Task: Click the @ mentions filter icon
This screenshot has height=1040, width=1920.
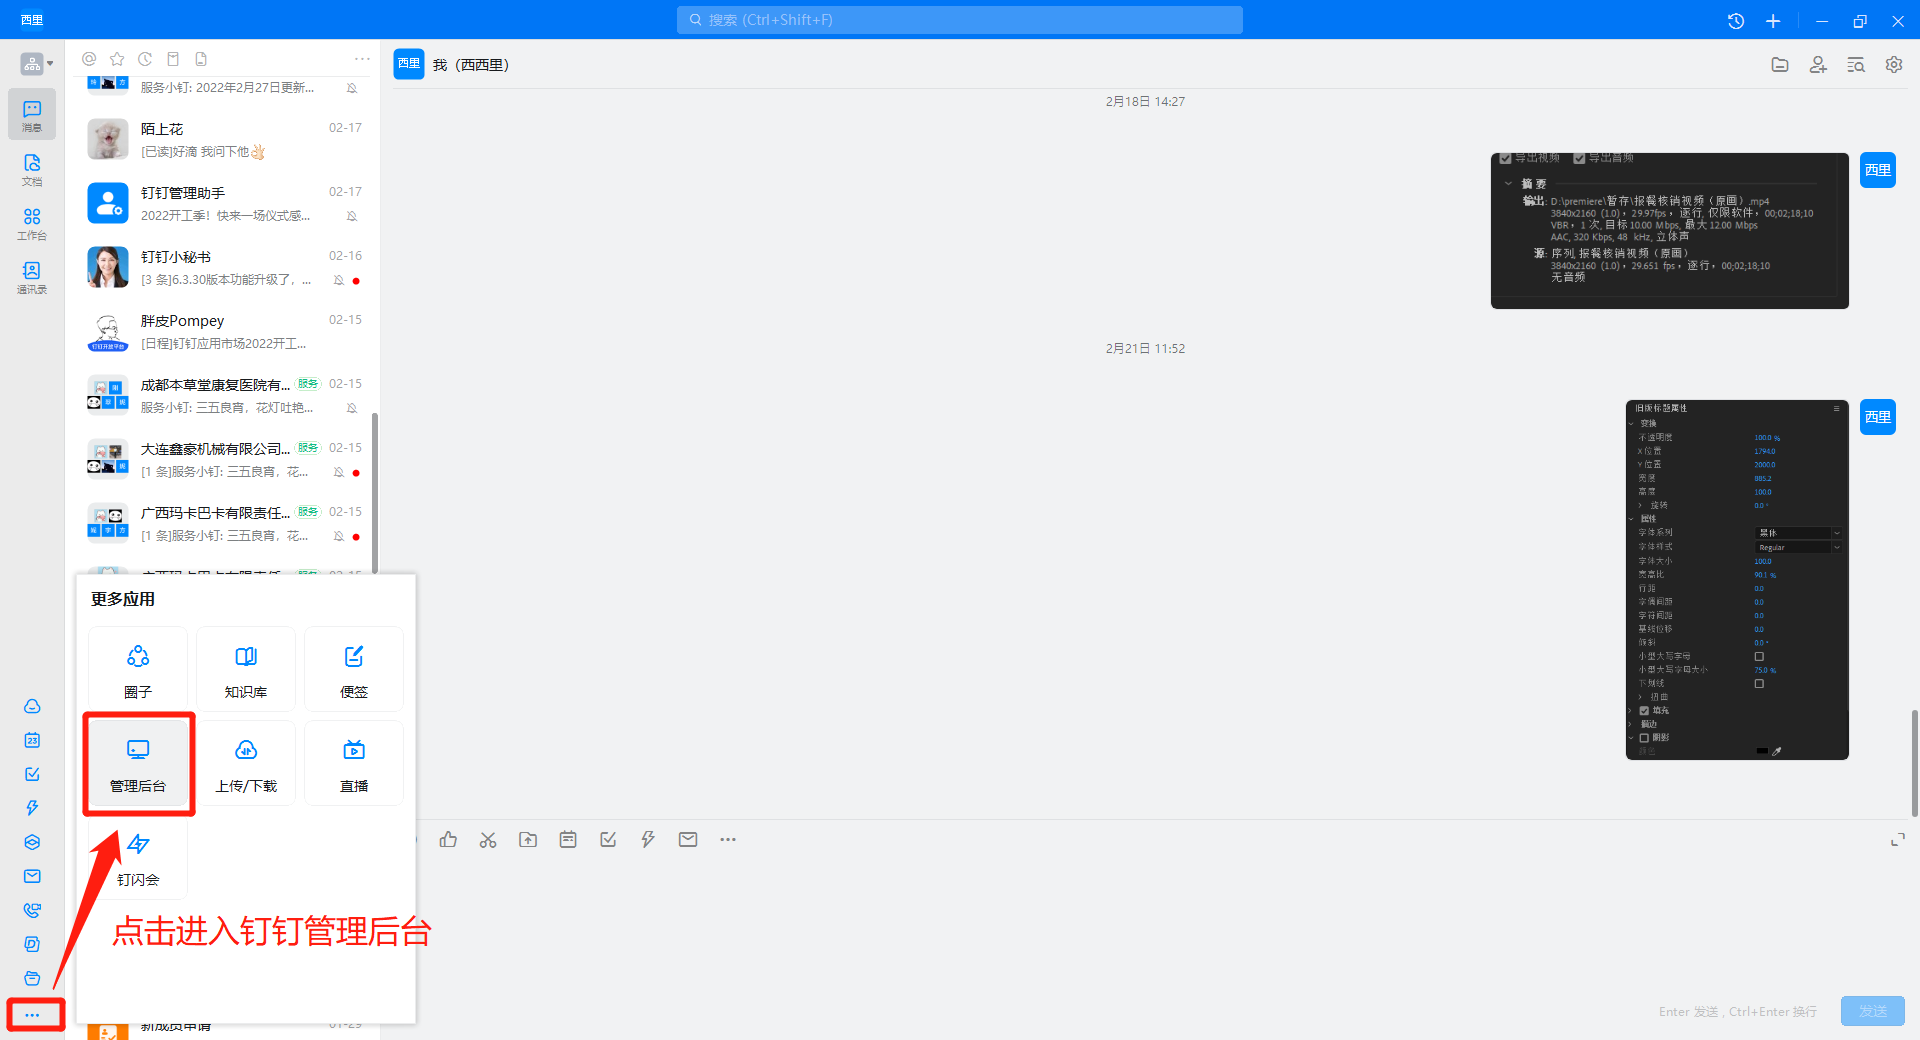Action: pyautogui.click(x=89, y=59)
